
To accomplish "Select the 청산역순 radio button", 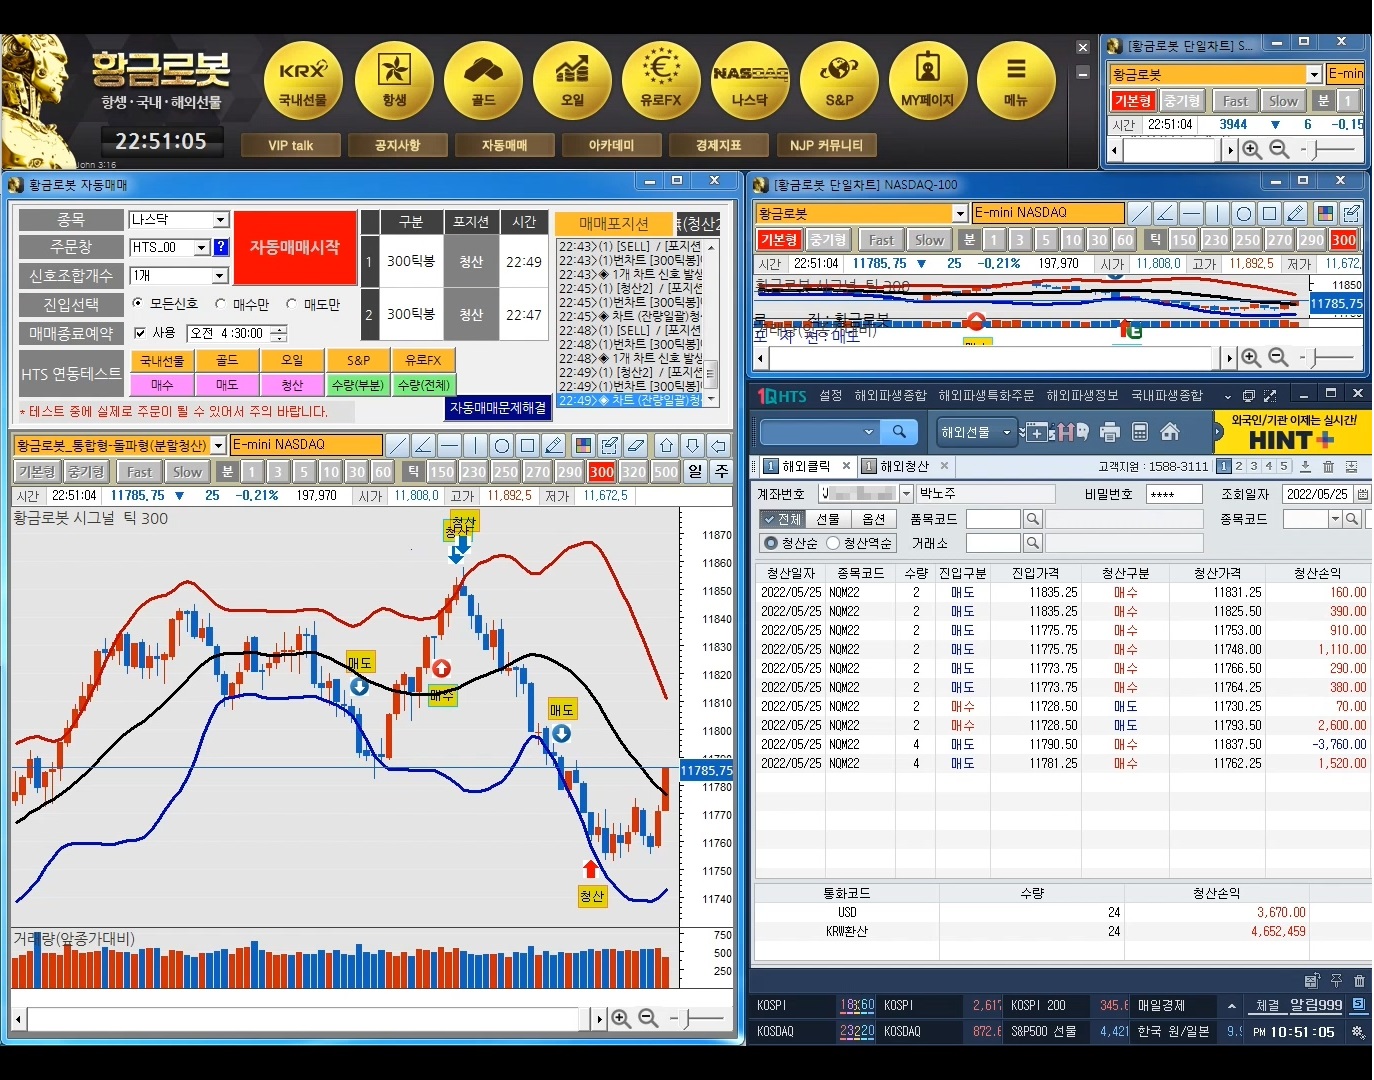I will [x=832, y=543].
